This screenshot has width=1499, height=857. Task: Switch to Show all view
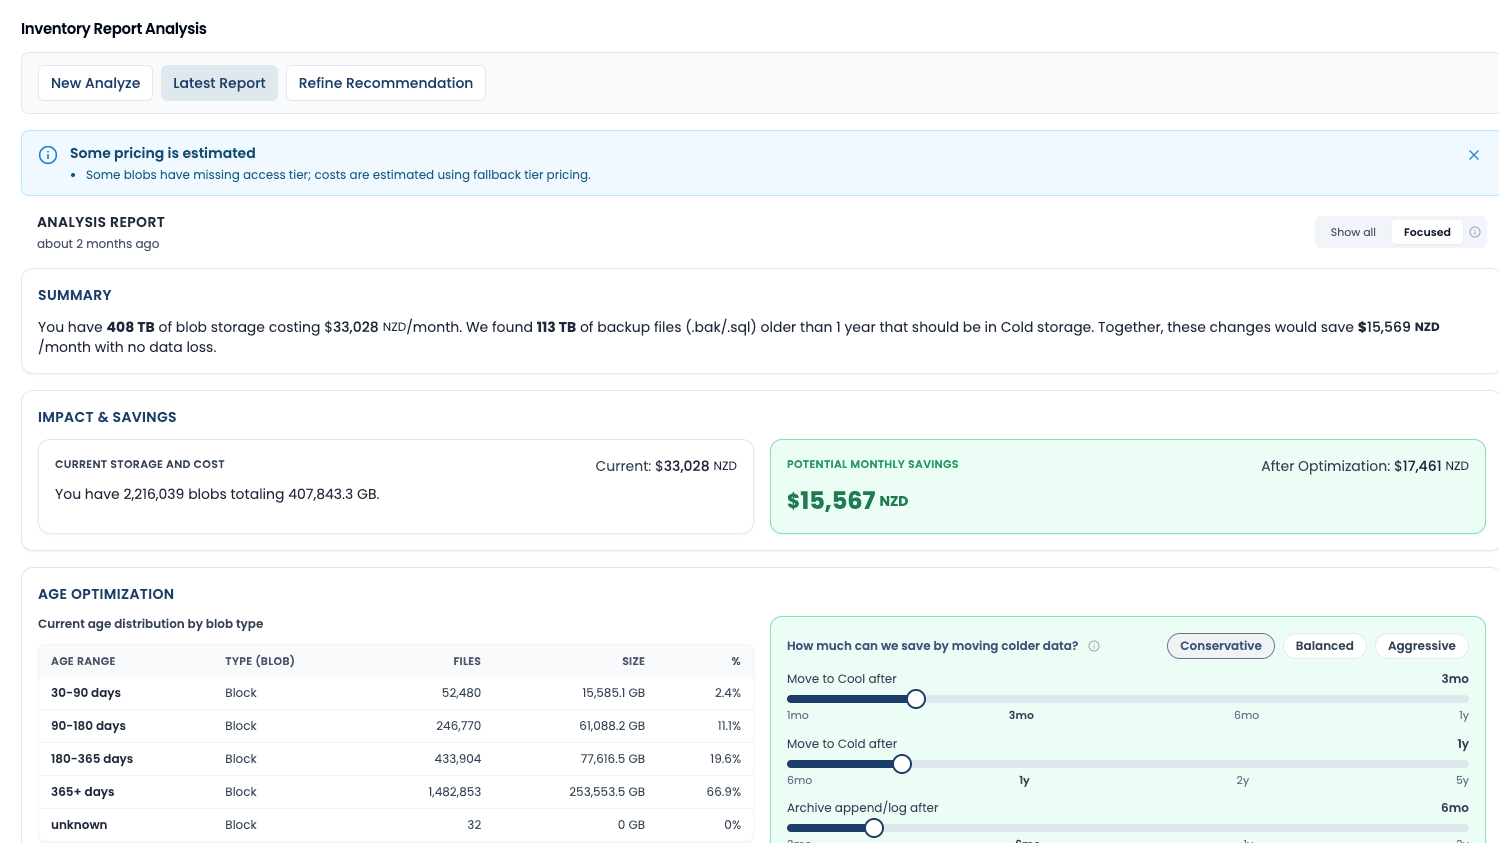coord(1352,232)
